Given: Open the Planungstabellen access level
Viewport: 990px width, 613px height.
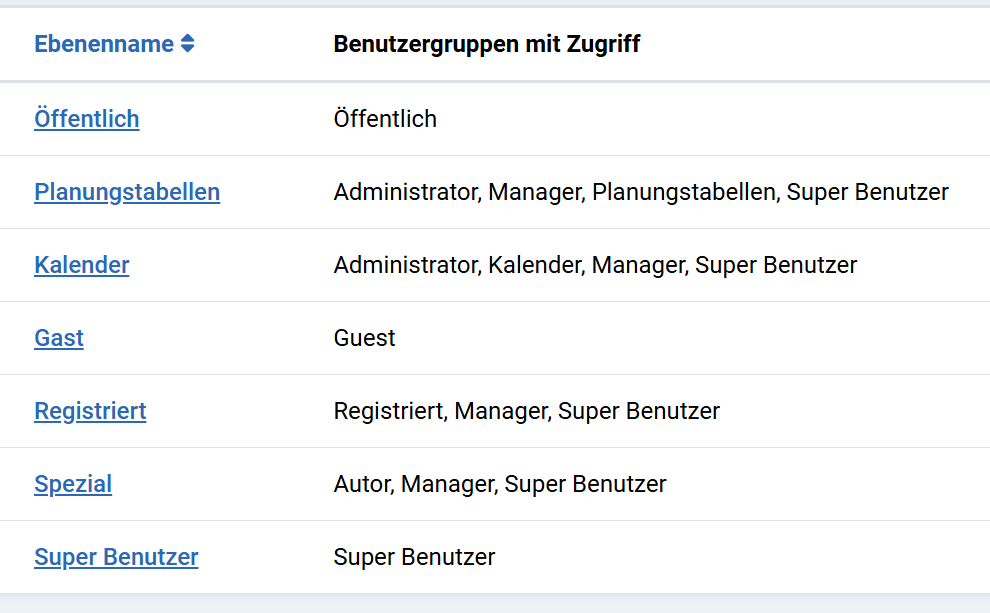Looking at the screenshot, I should click(126, 192).
